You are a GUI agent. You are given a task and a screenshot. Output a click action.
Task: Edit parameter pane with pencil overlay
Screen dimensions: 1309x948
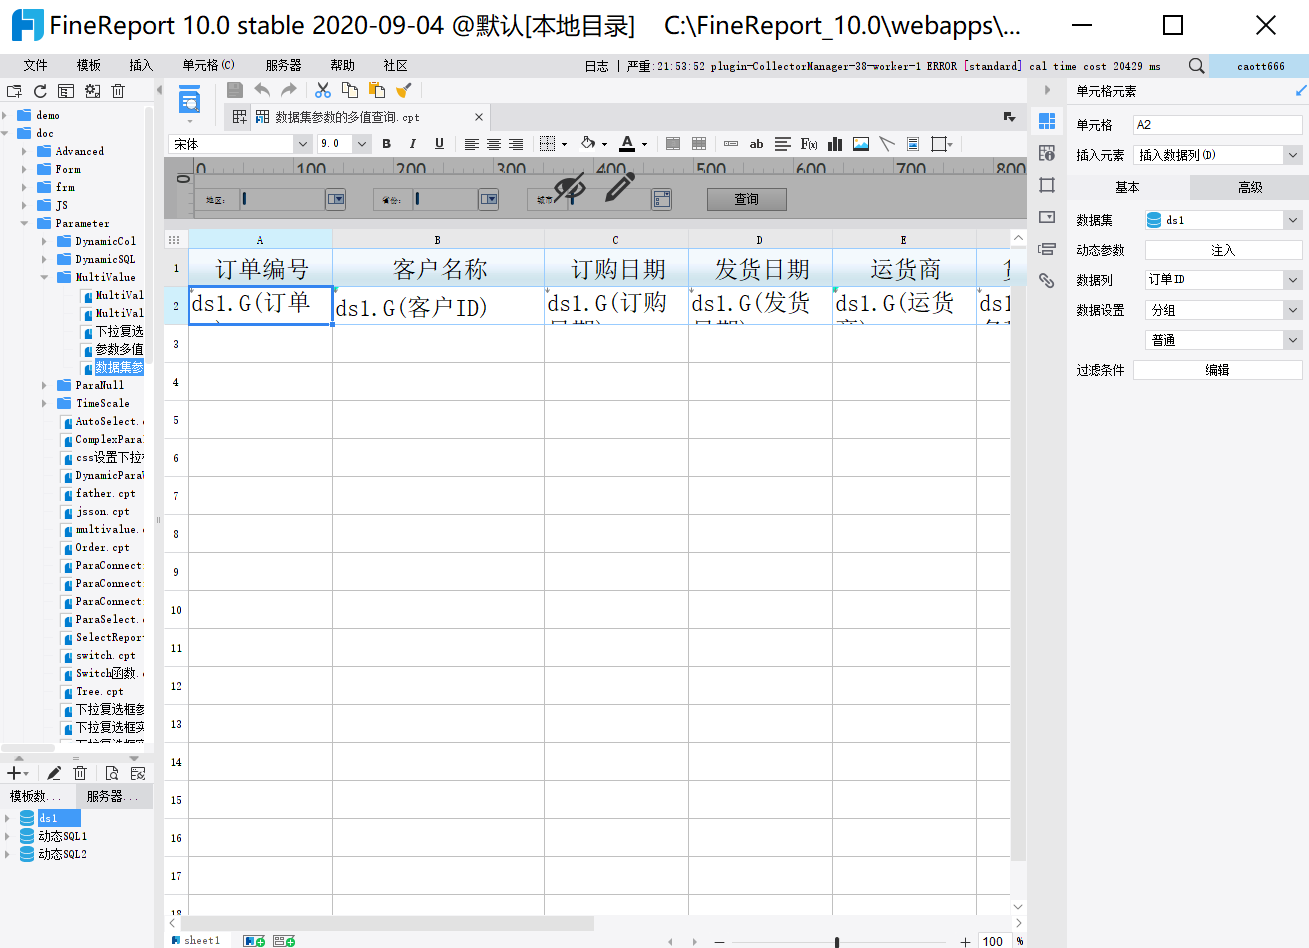(620, 186)
